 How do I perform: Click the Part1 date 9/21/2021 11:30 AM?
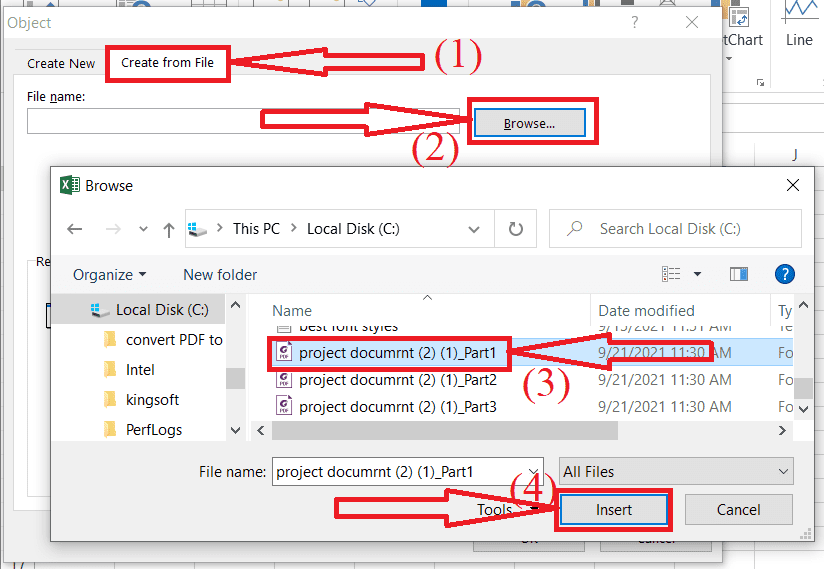click(x=664, y=353)
